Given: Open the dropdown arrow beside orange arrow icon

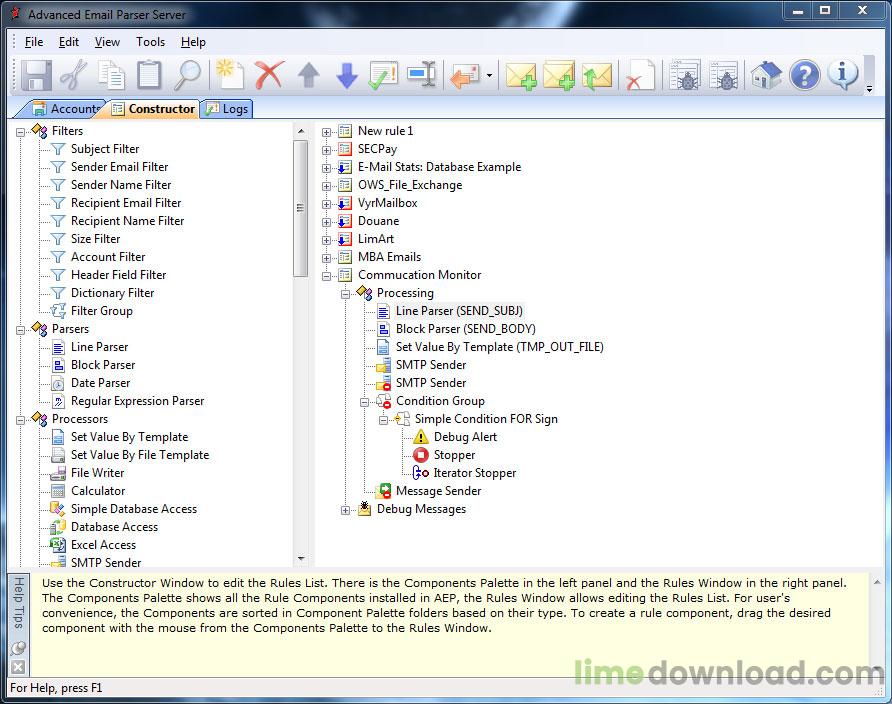Looking at the screenshot, I should pyautogui.click(x=489, y=75).
